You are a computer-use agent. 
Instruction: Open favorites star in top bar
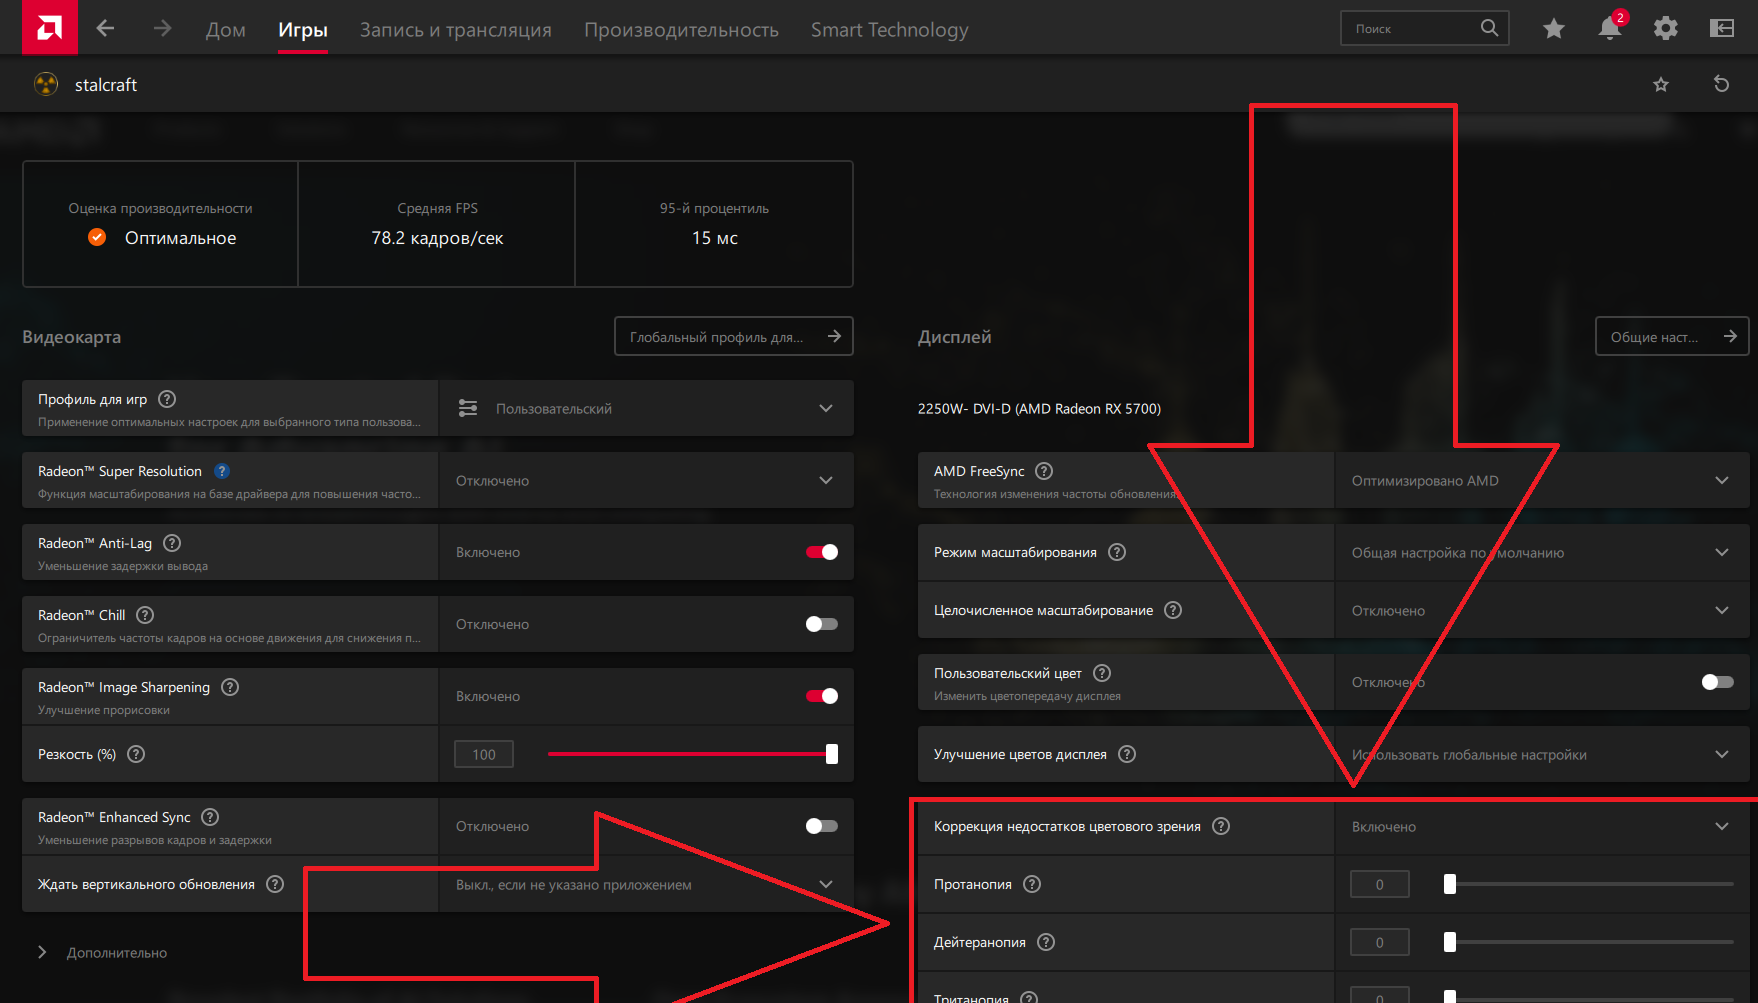[1553, 29]
